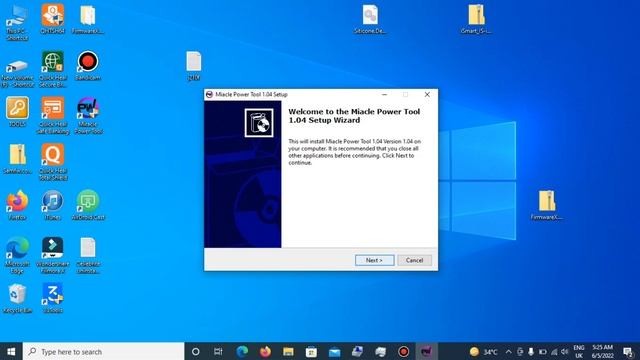Select the This PC shortcut on desktop
The width and height of the screenshot is (640, 360).
pos(17,22)
